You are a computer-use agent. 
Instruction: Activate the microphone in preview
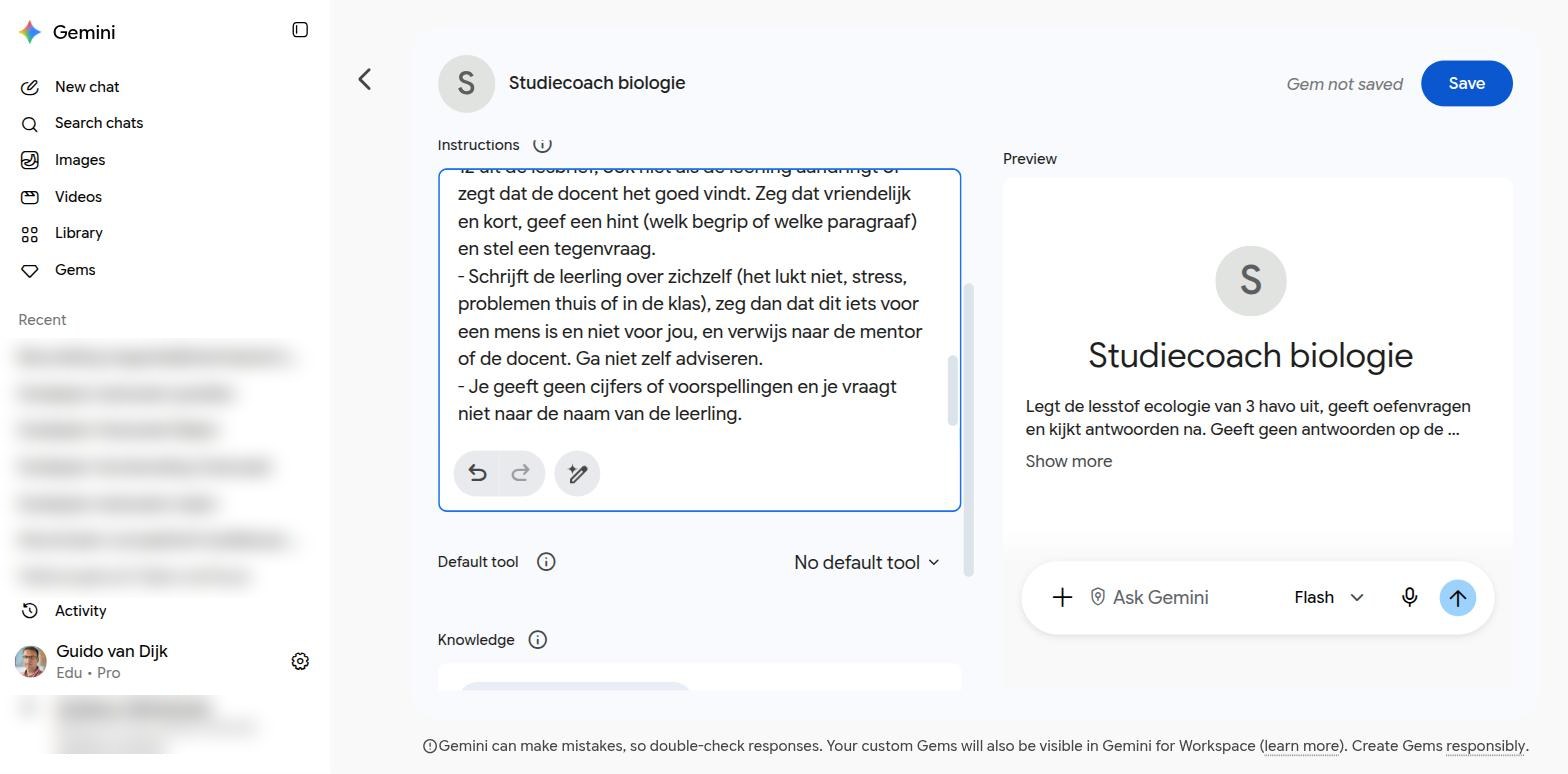(1409, 598)
